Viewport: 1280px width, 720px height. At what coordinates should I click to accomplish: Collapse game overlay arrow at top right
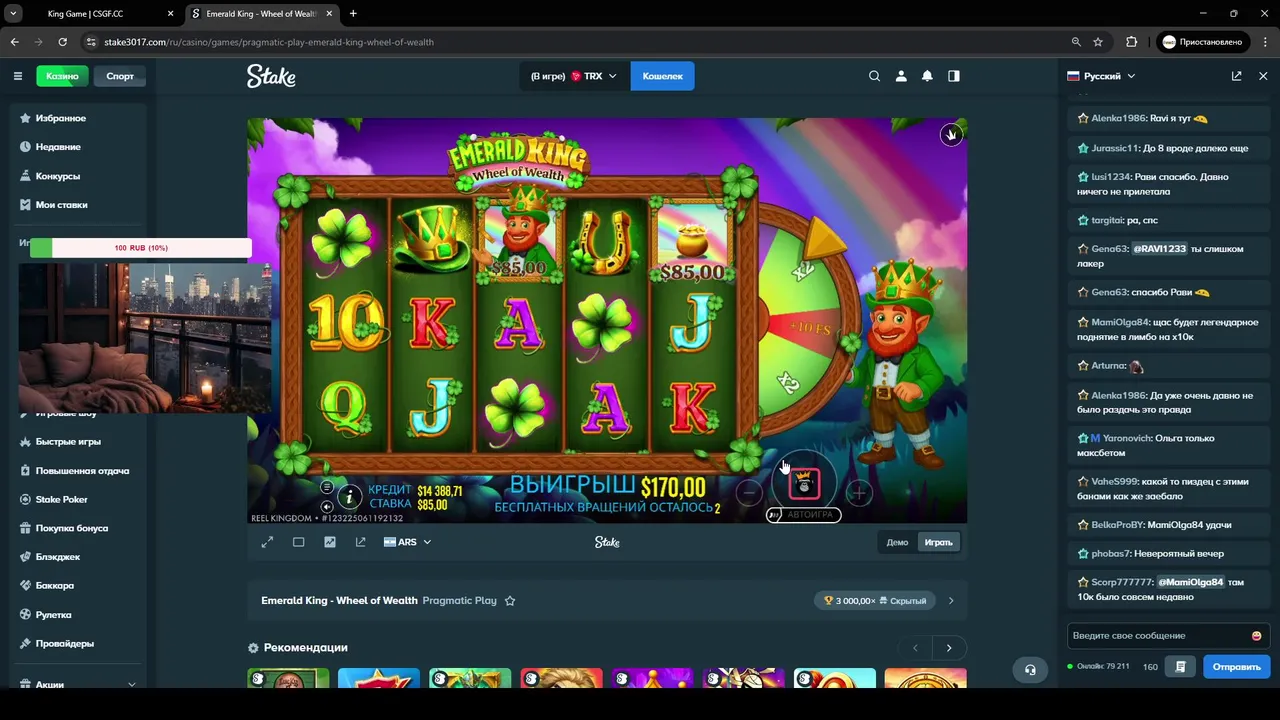[x=951, y=134]
